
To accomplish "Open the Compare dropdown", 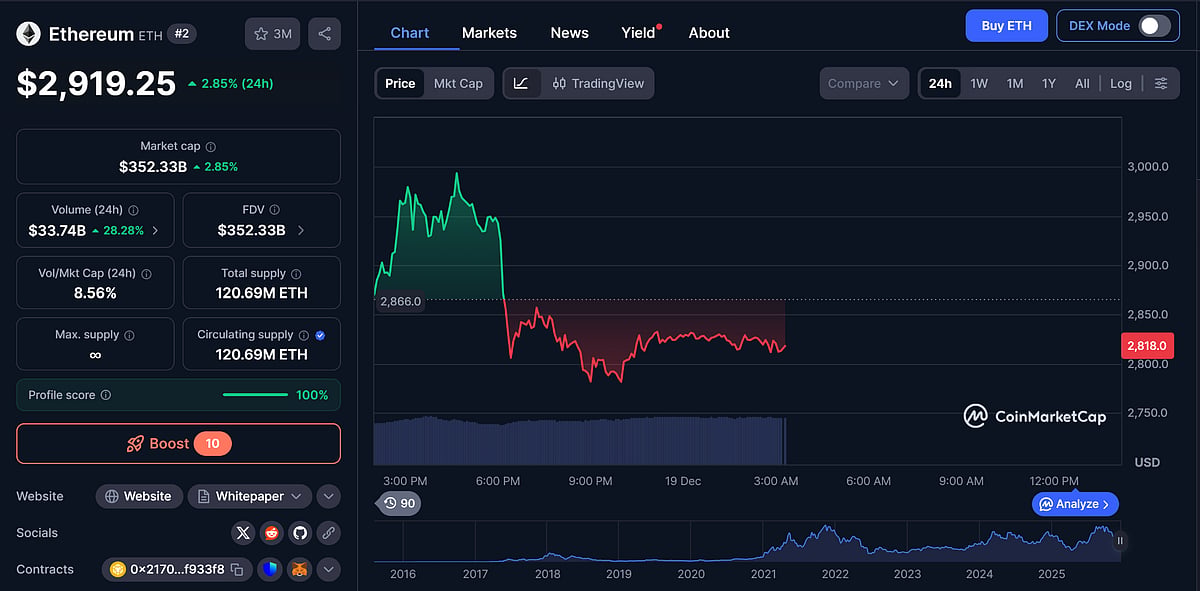I will [864, 83].
